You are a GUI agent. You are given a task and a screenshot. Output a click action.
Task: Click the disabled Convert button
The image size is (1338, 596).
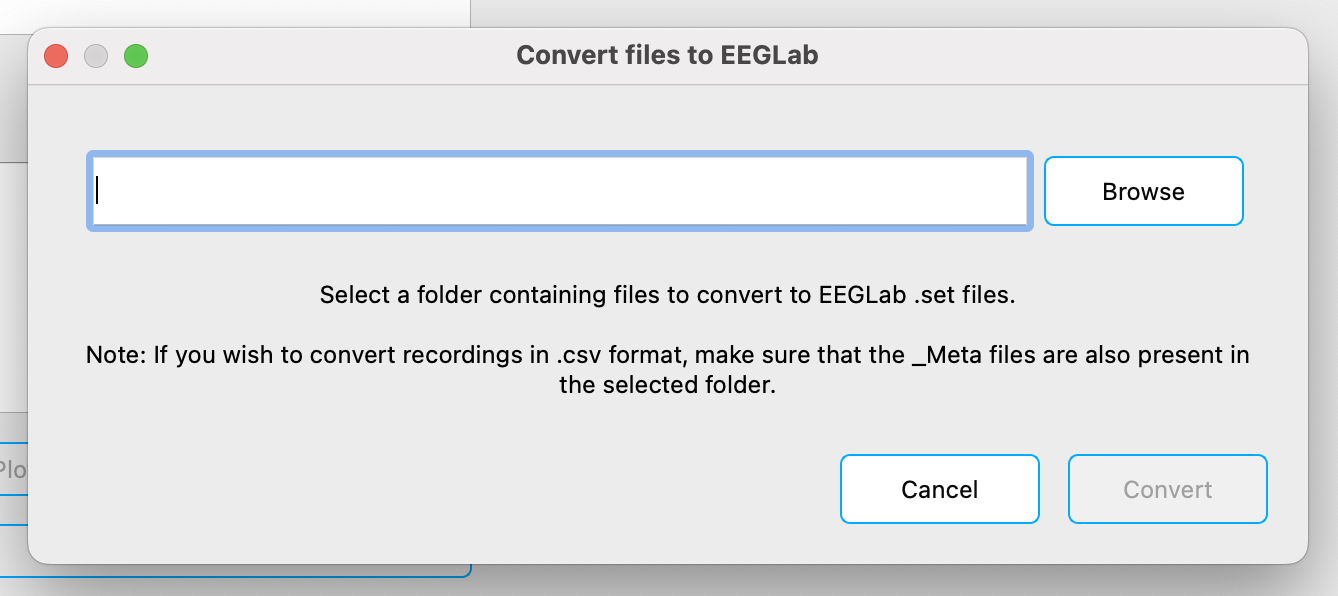[x=1167, y=489]
